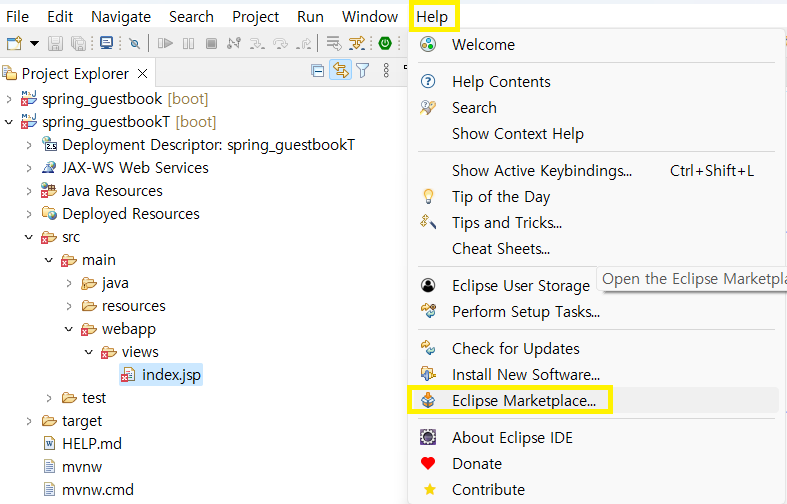
Task: Collapse the main folder
Action: pyautogui.click(x=49, y=260)
